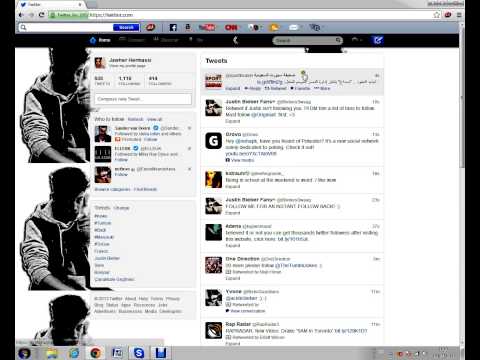The image size is (480, 360).
Task: Go to Twitter Home in the navigation bar
Action: [x=100, y=40]
